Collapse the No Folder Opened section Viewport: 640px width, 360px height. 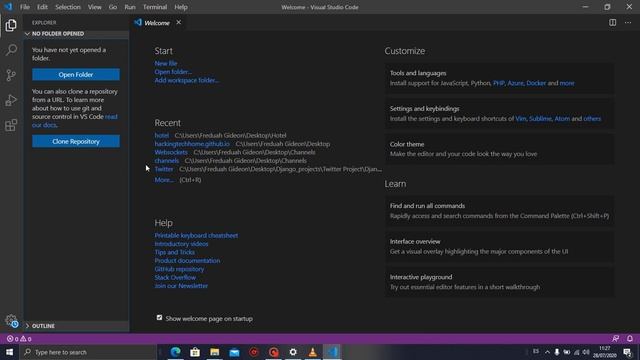[76, 33]
